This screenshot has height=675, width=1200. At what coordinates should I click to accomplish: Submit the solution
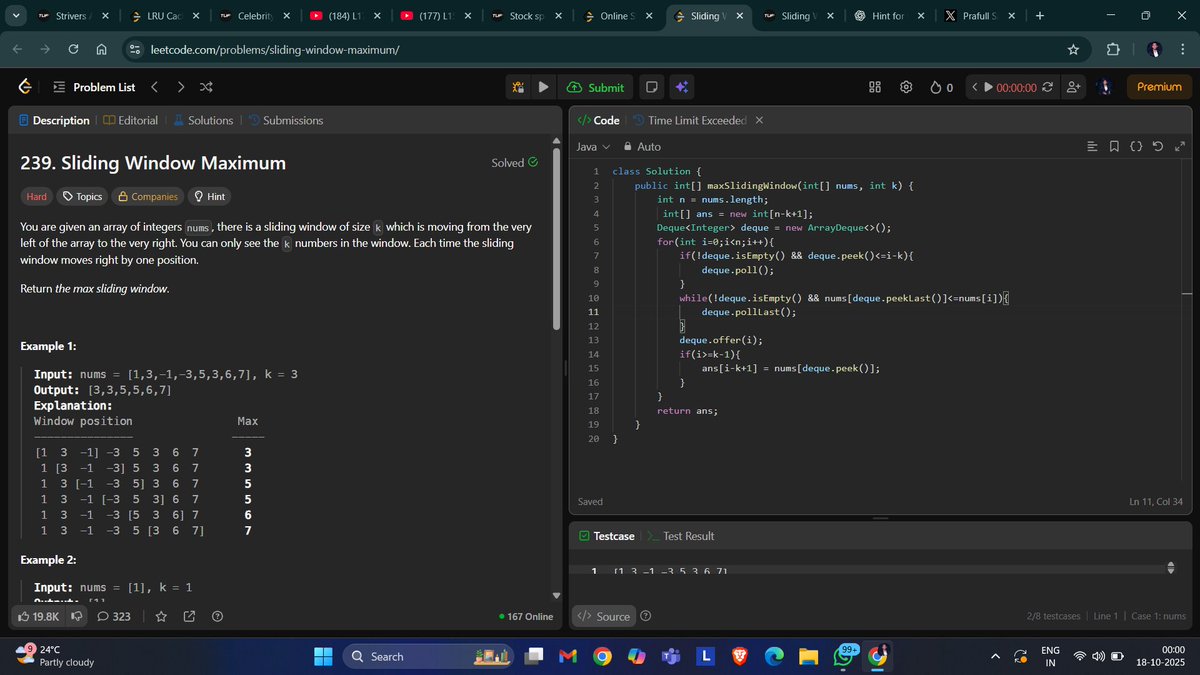596,87
